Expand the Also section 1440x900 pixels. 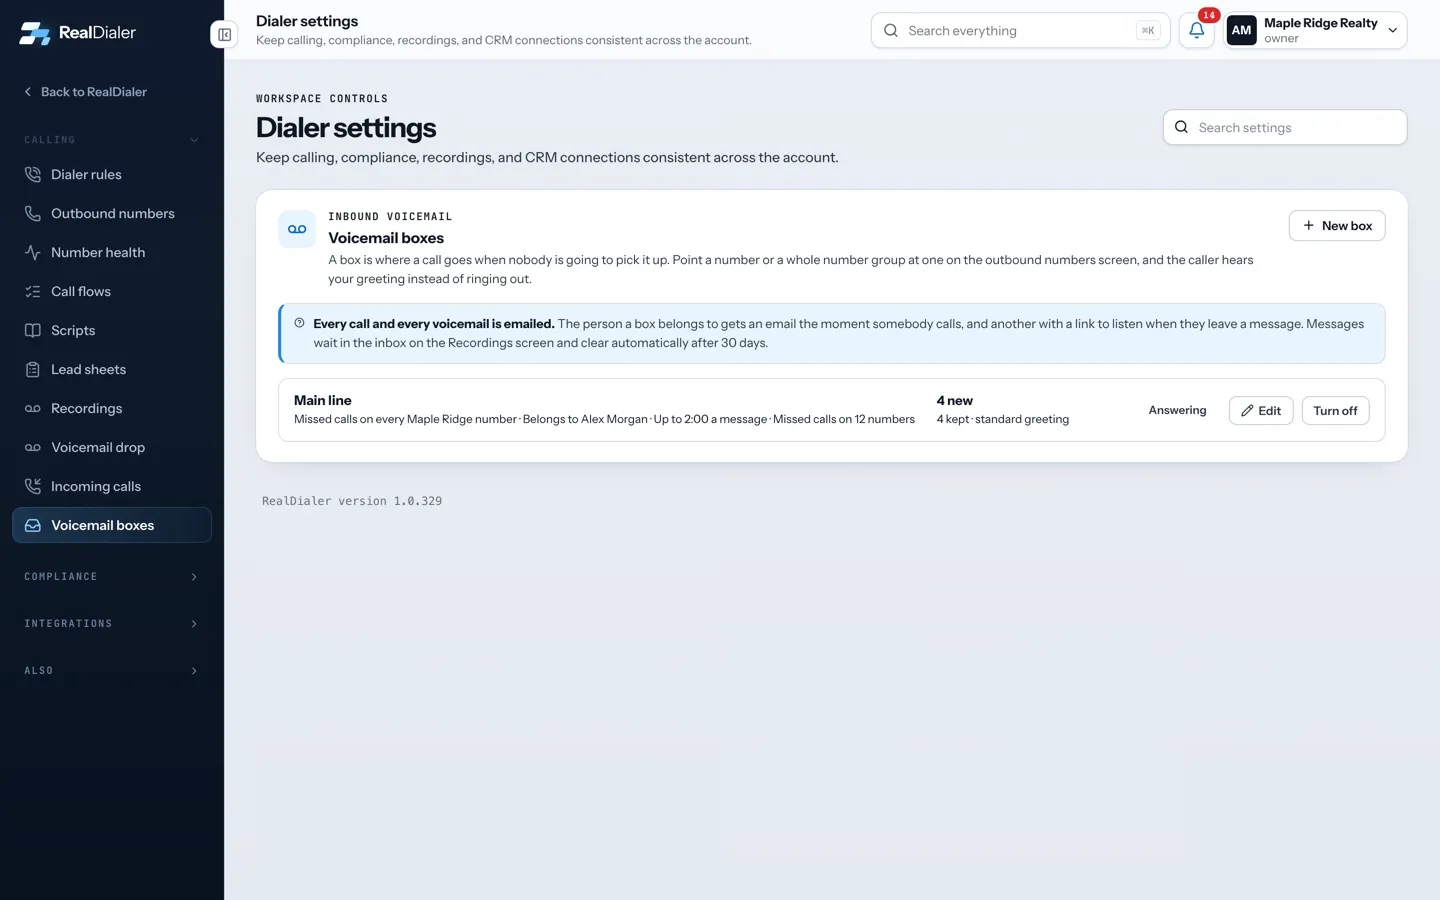click(x=112, y=671)
